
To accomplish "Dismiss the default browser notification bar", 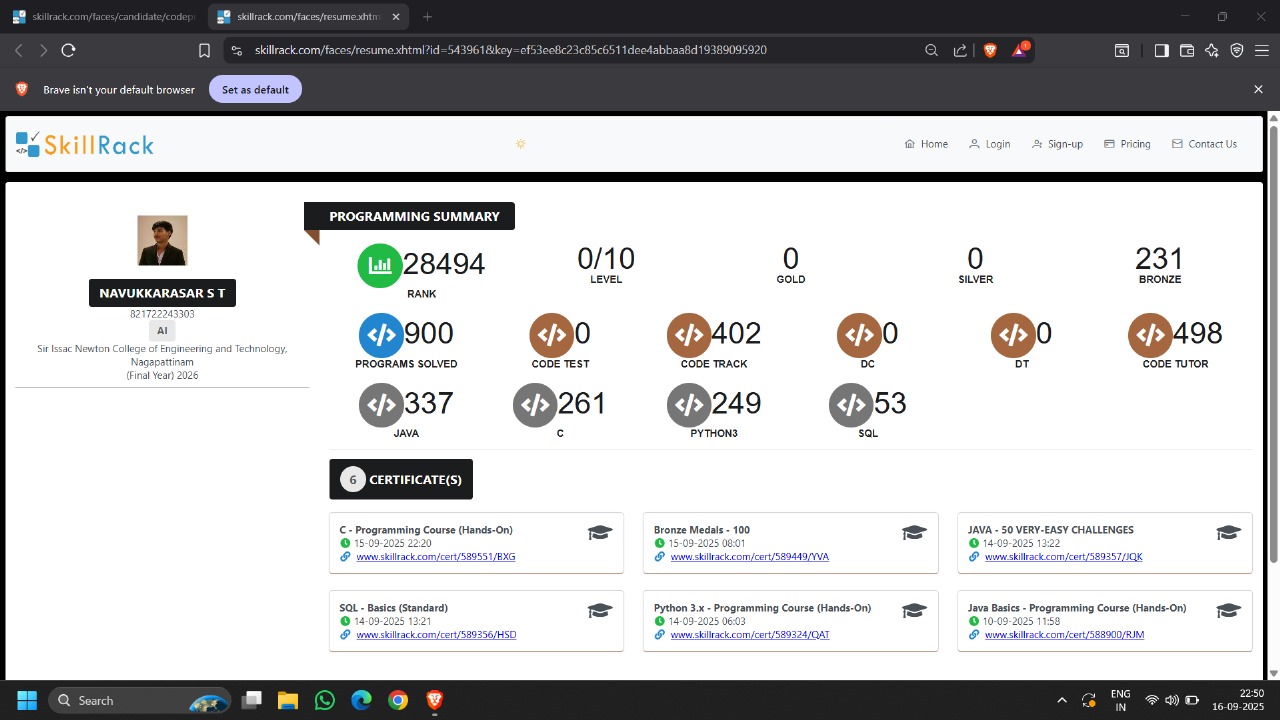I will tap(1258, 89).
